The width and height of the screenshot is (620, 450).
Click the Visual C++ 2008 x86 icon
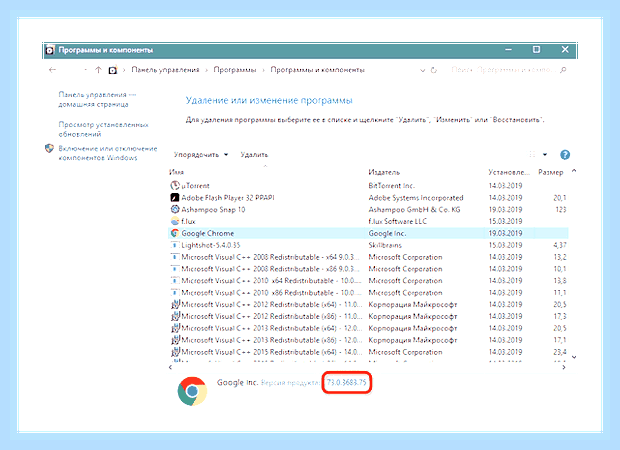coord(175,268)
